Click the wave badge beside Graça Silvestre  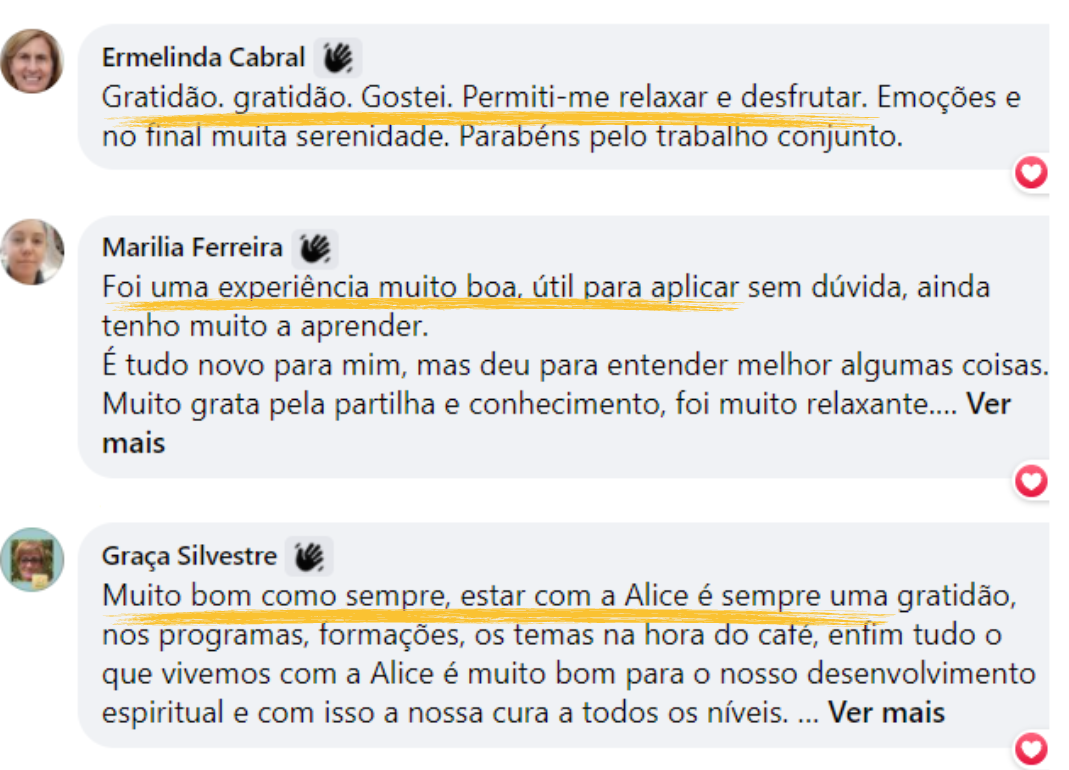tap(309, 555)
